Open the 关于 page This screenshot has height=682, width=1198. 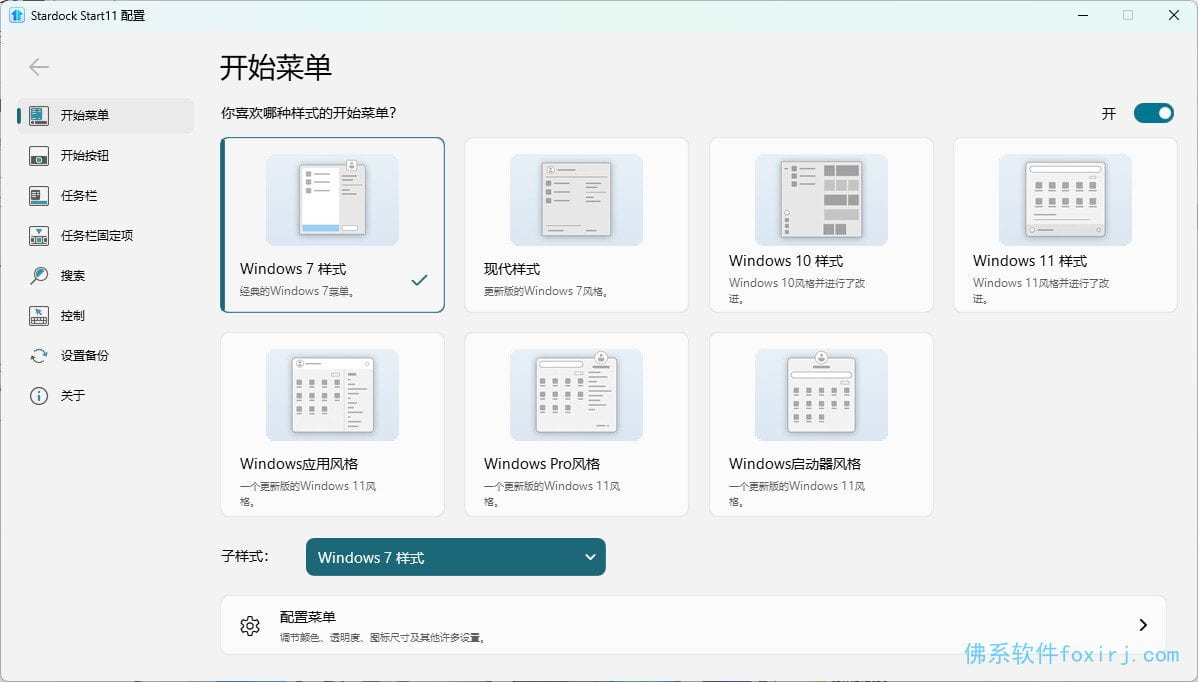(105, 396)
